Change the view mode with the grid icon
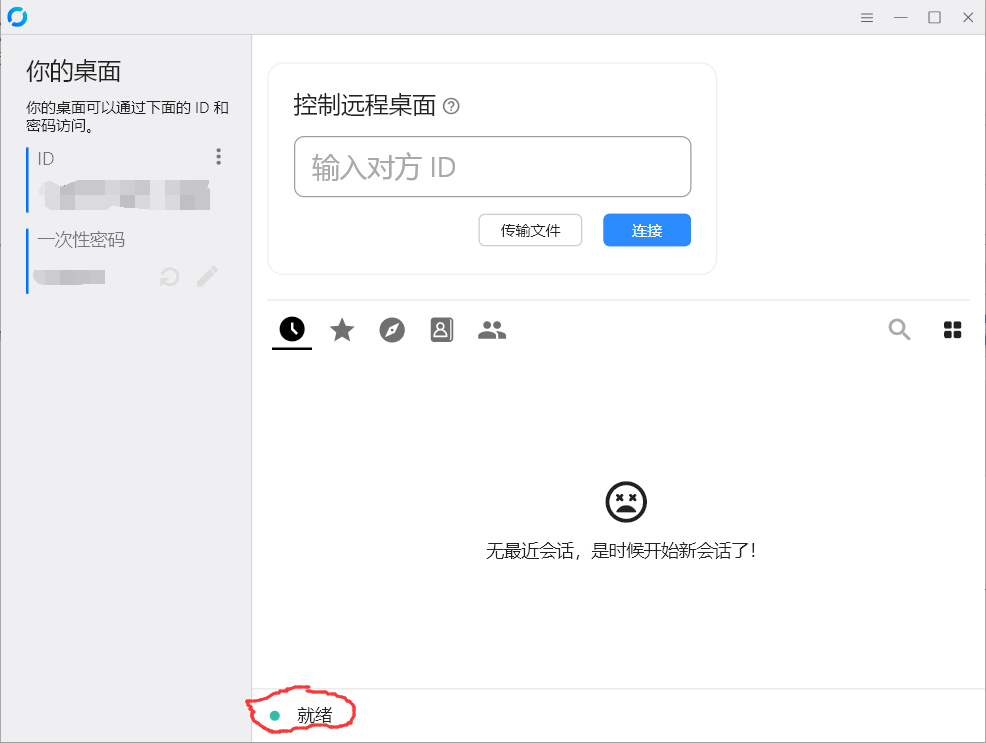This screenshot has width=986, height=743. point(952,329)
